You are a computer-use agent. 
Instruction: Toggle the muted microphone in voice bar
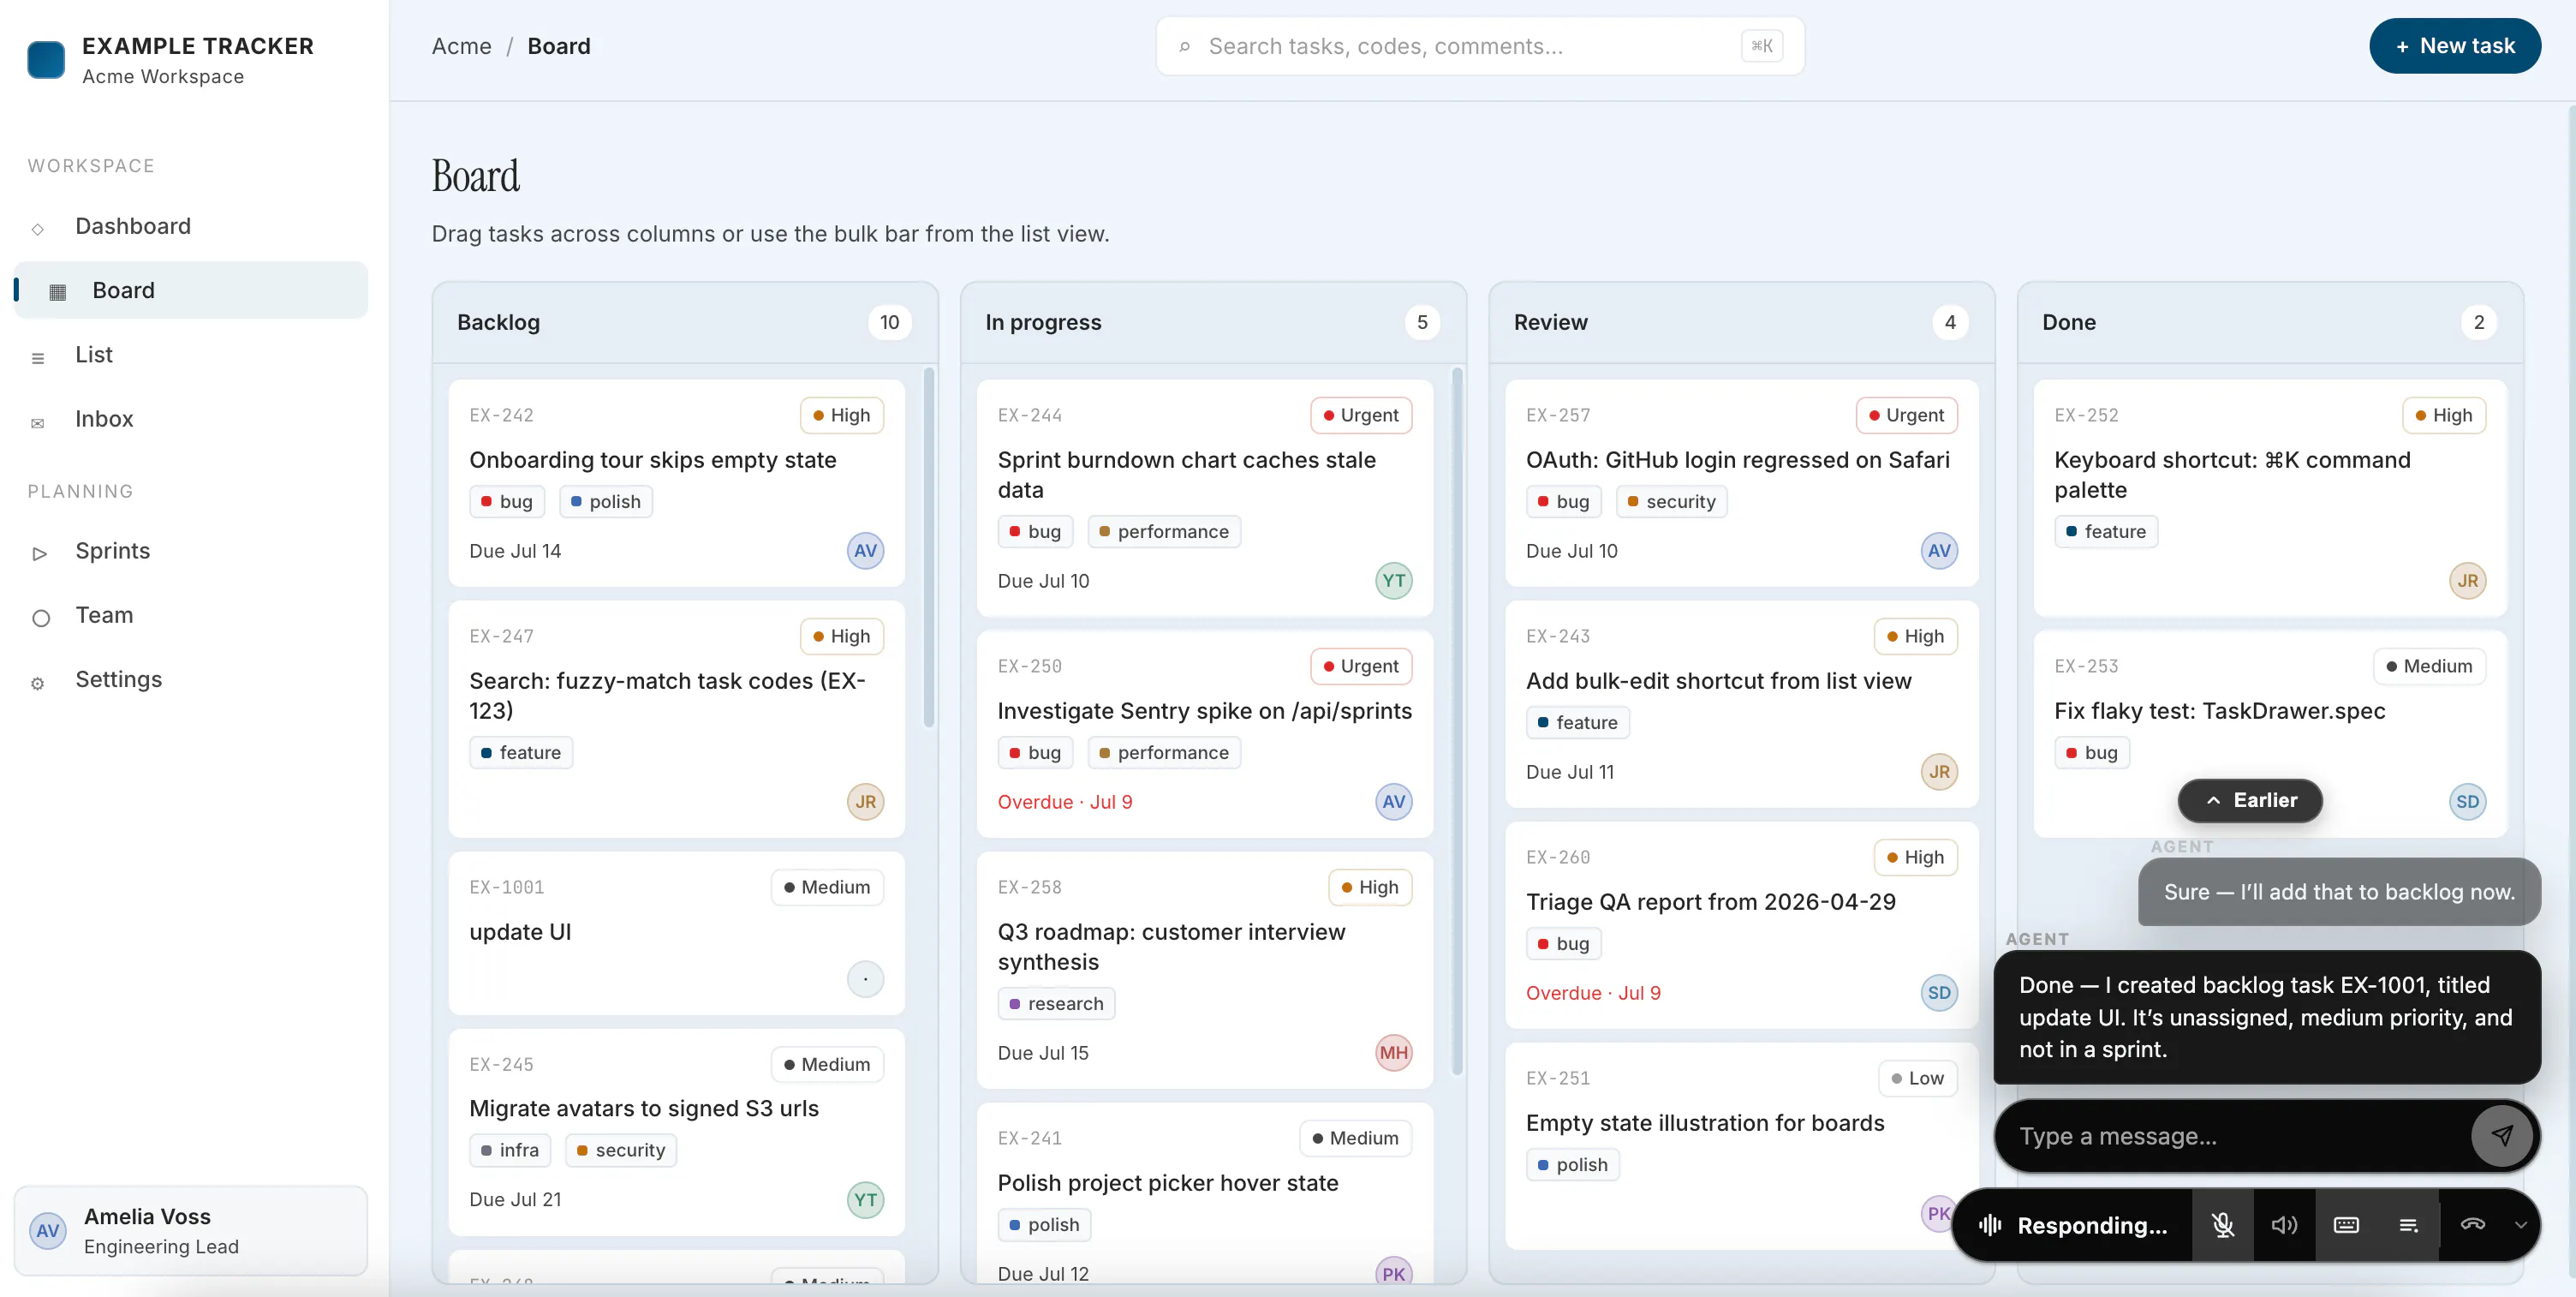pos(2222,1225)
